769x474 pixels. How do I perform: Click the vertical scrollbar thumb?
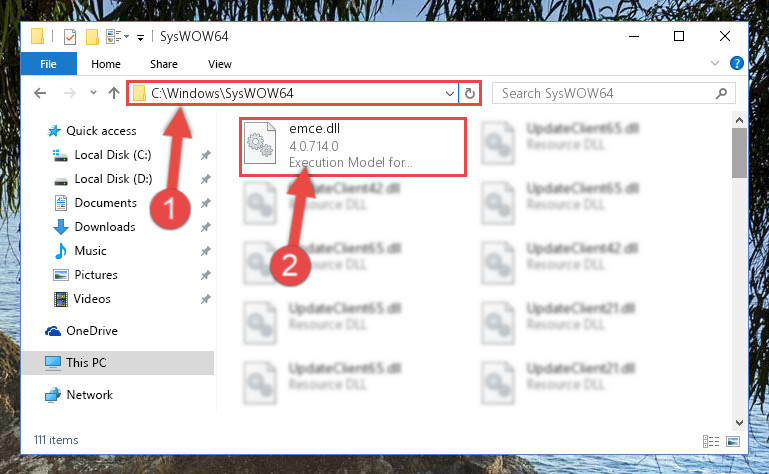(739, 153)
